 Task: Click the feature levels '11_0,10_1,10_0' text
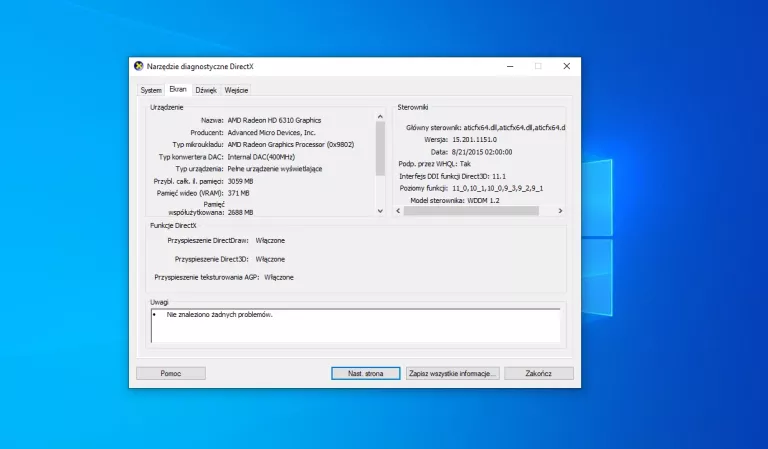tap(497, 188)
